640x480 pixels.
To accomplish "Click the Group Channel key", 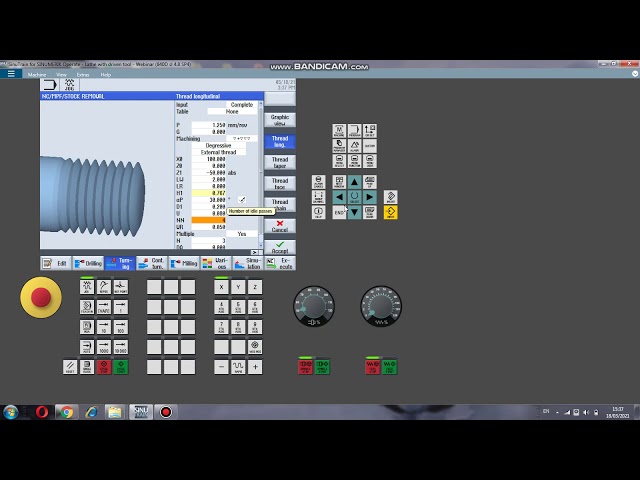I will click(x=318, y=197).
